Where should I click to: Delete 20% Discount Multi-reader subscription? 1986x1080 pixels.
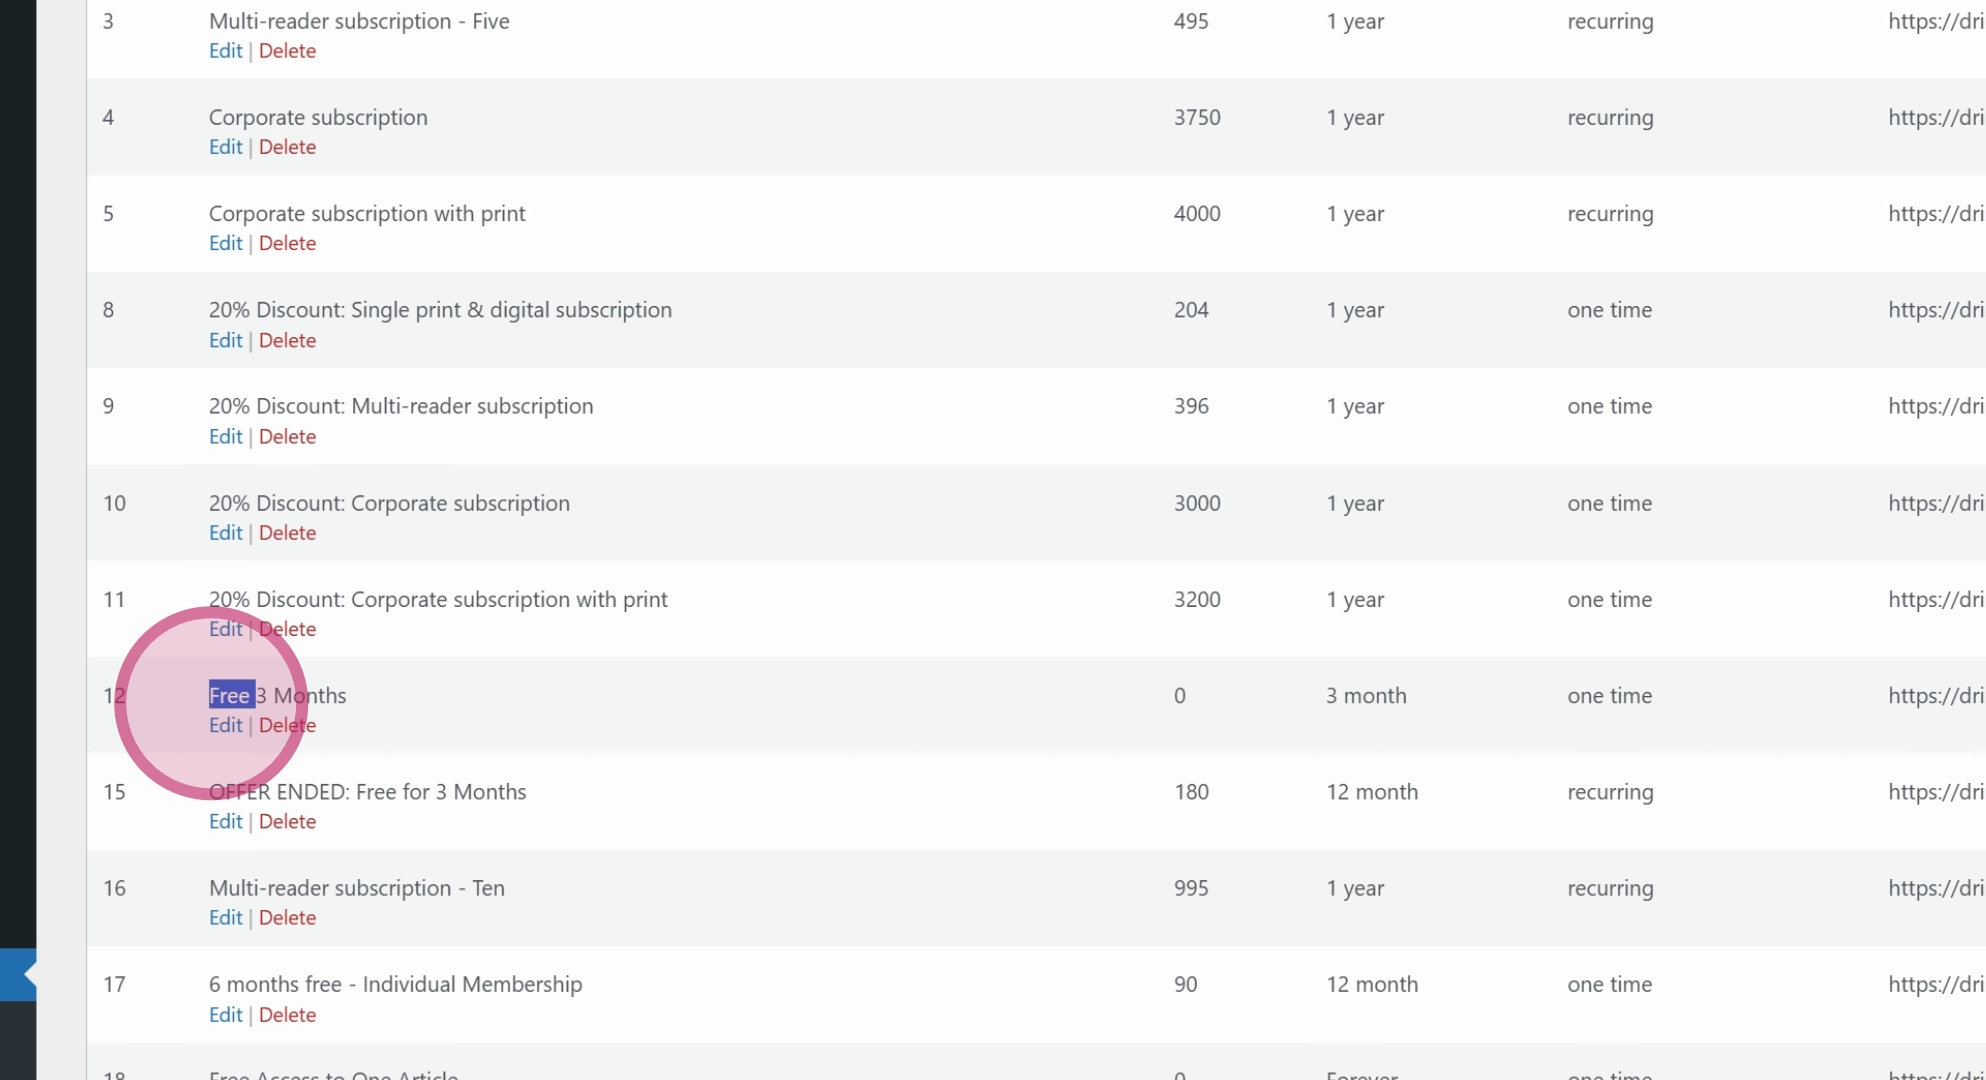point(287,436)
